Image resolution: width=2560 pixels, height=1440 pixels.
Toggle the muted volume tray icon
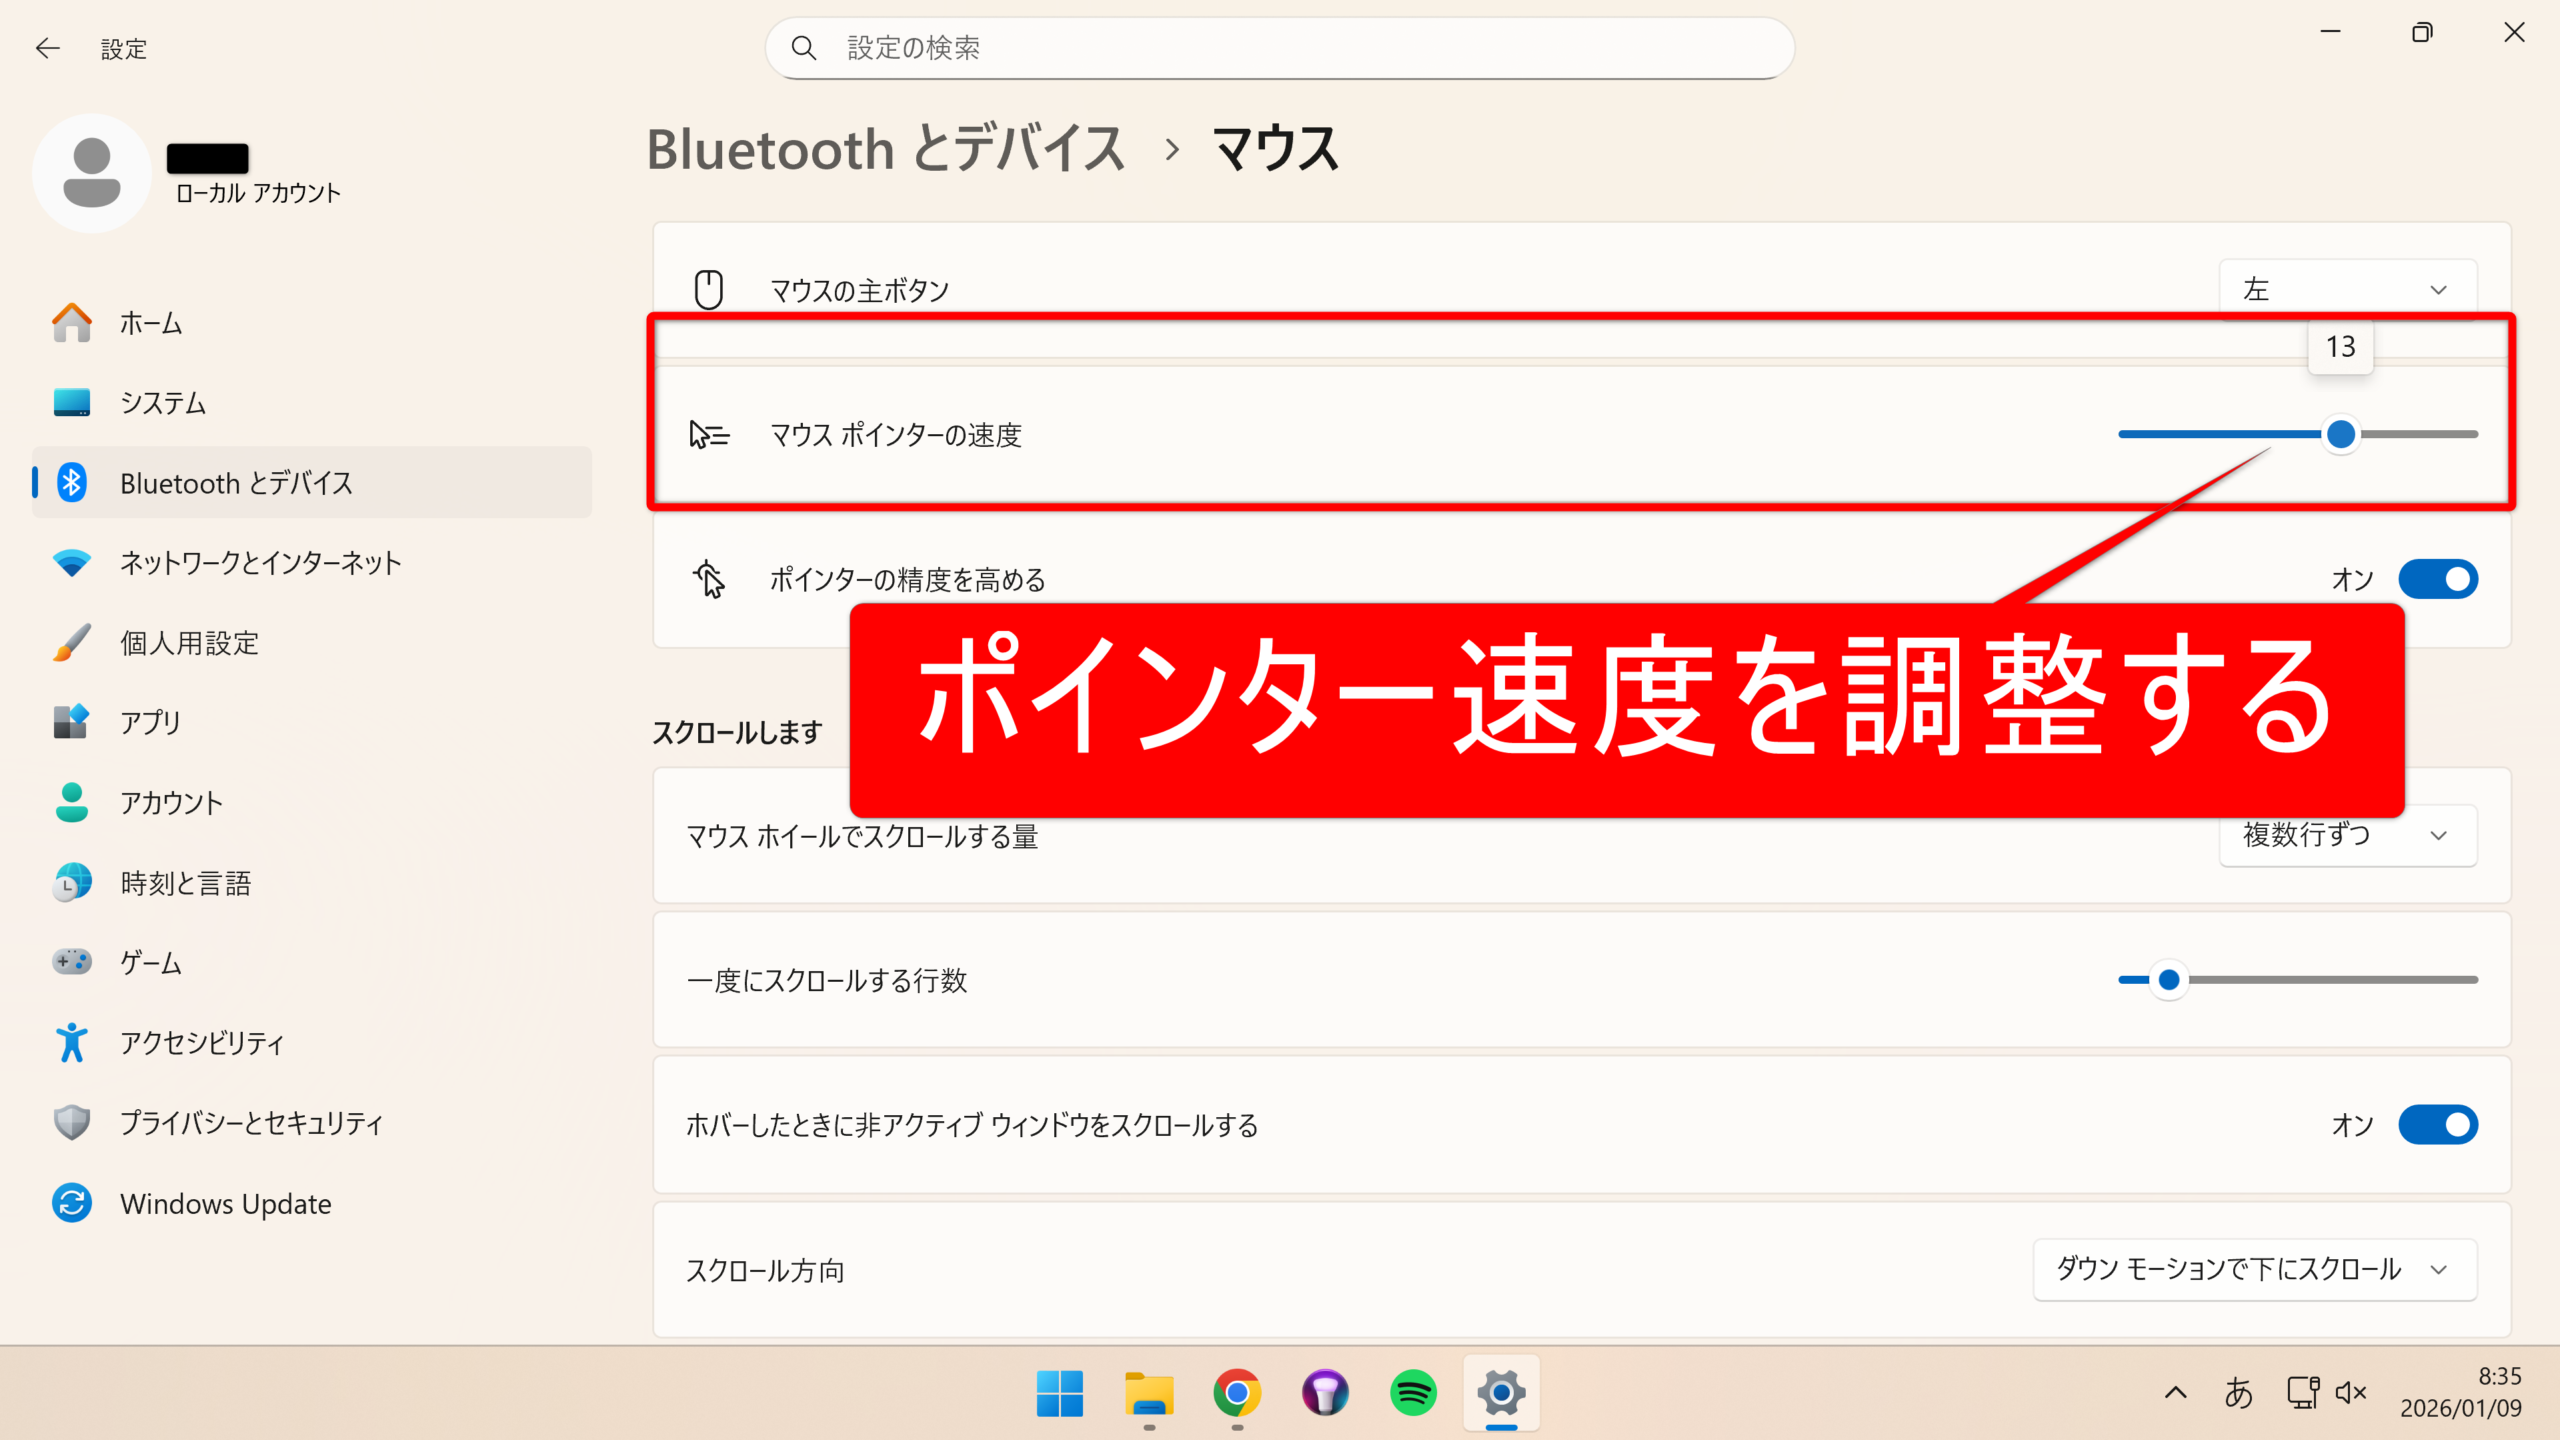2350,1392
